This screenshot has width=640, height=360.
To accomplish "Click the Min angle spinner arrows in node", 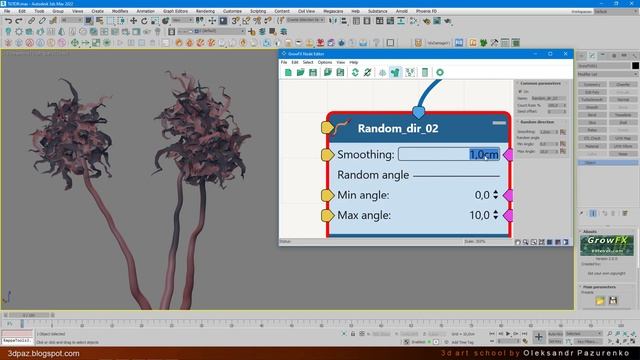I will point(496,195).
